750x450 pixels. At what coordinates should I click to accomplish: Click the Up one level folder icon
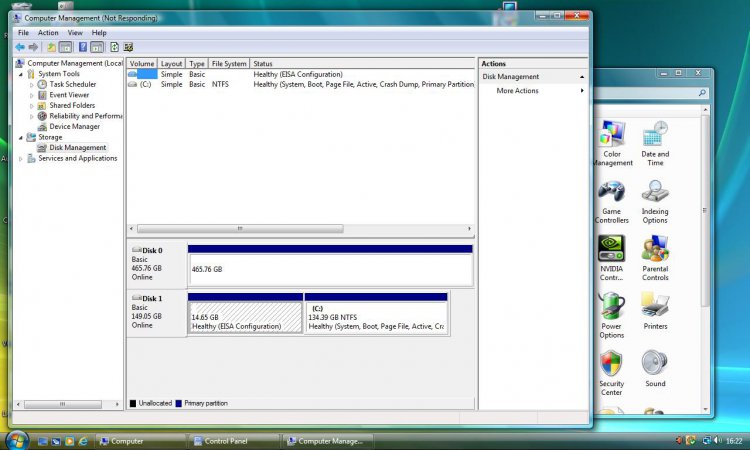click(x=51, y=47)
